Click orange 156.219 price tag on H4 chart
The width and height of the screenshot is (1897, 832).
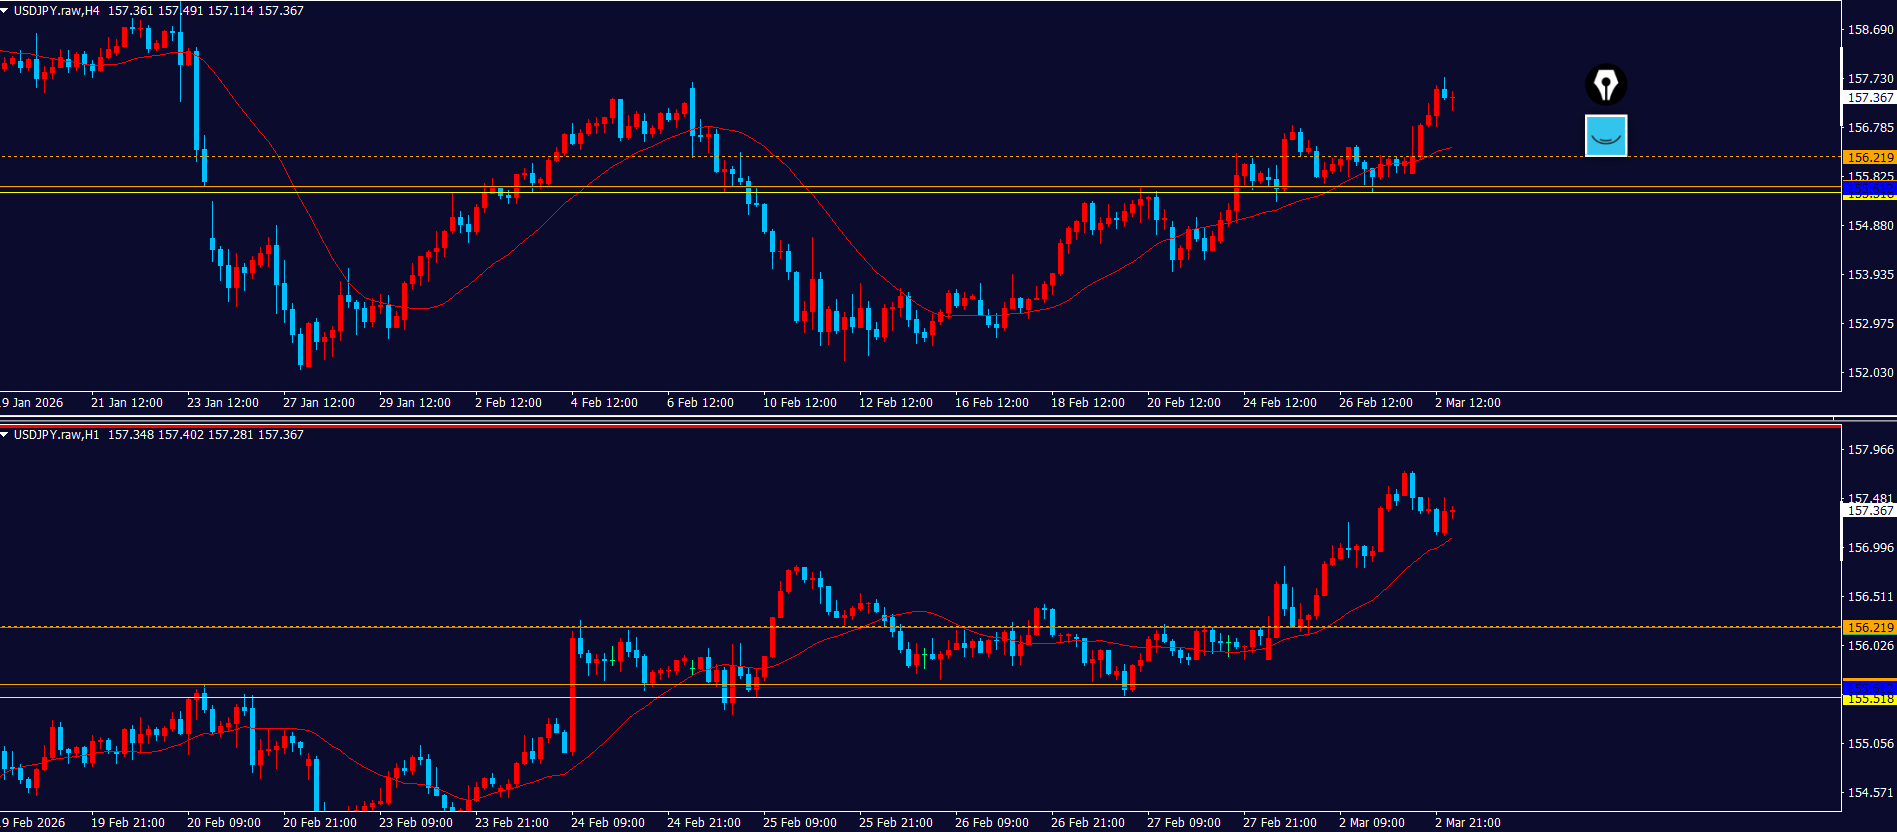tap(1869, 157)
